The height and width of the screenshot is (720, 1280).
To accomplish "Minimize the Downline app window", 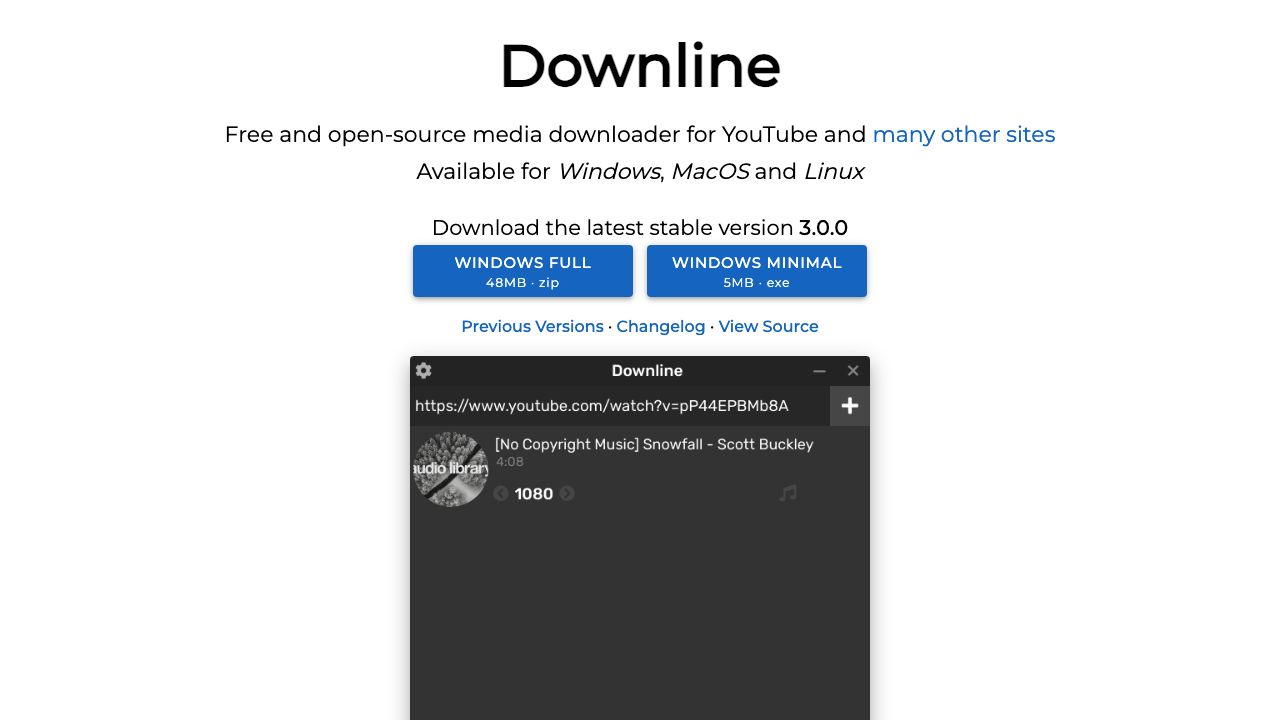I will pos(819,371).
